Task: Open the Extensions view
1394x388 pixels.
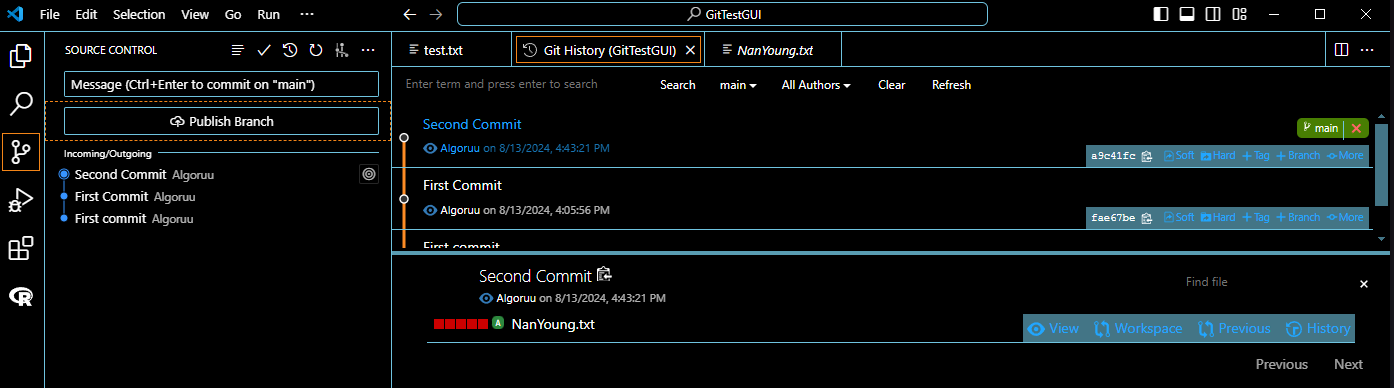Action: coord(21,248)
